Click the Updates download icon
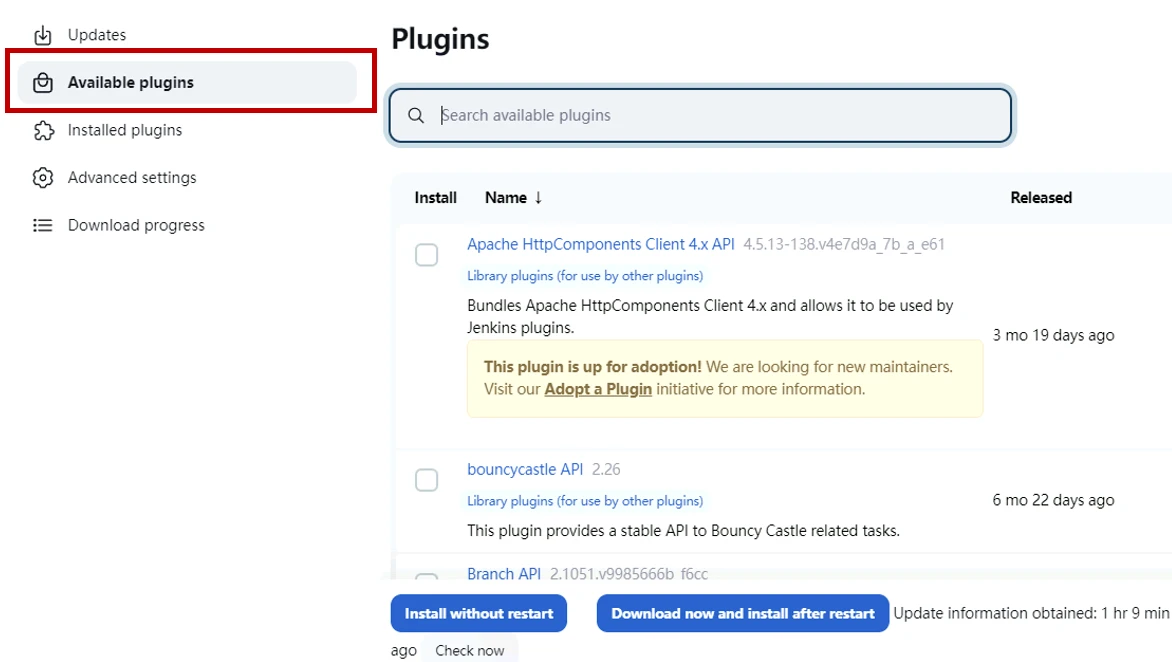Screen dimensions: 1172x662 [42, 35]
